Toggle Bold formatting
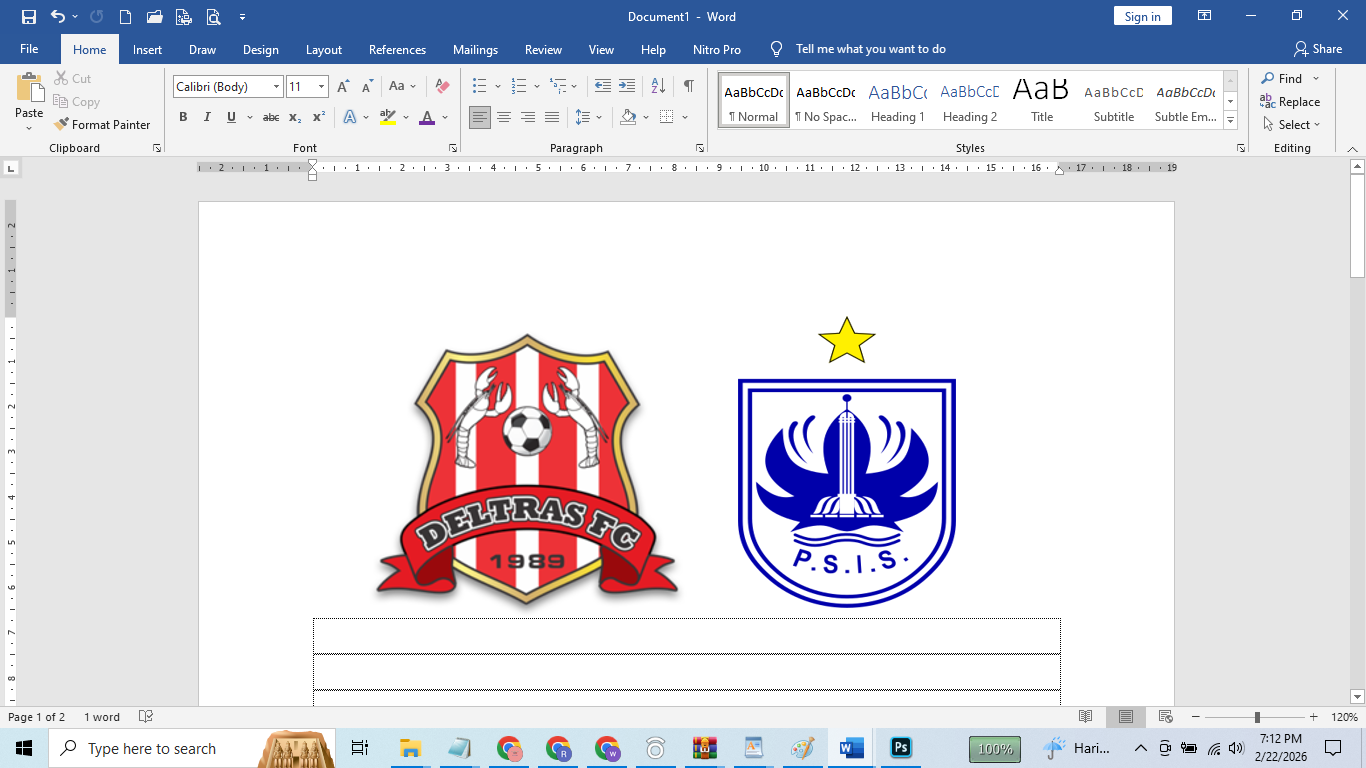This screenshot has height=768, width=1366. click(x=183, y=117)
